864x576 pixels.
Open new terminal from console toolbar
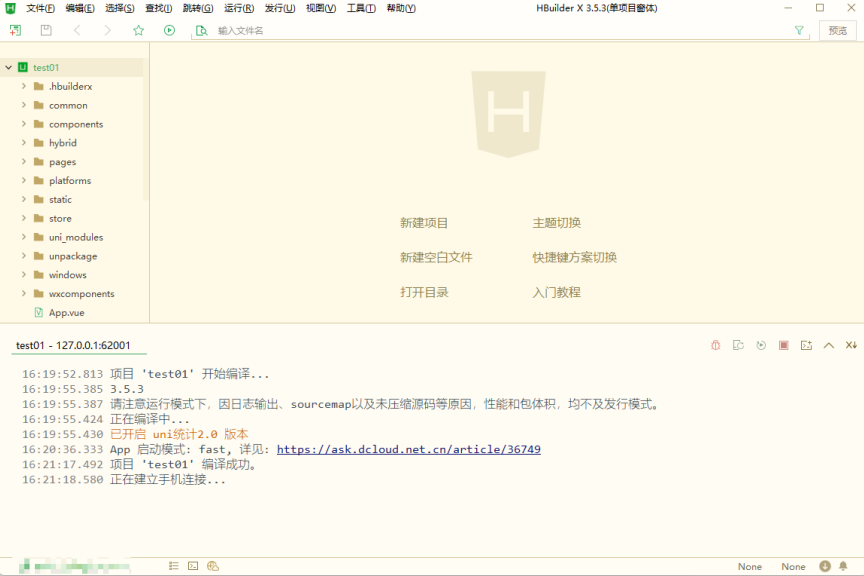[x=806, y=345]
